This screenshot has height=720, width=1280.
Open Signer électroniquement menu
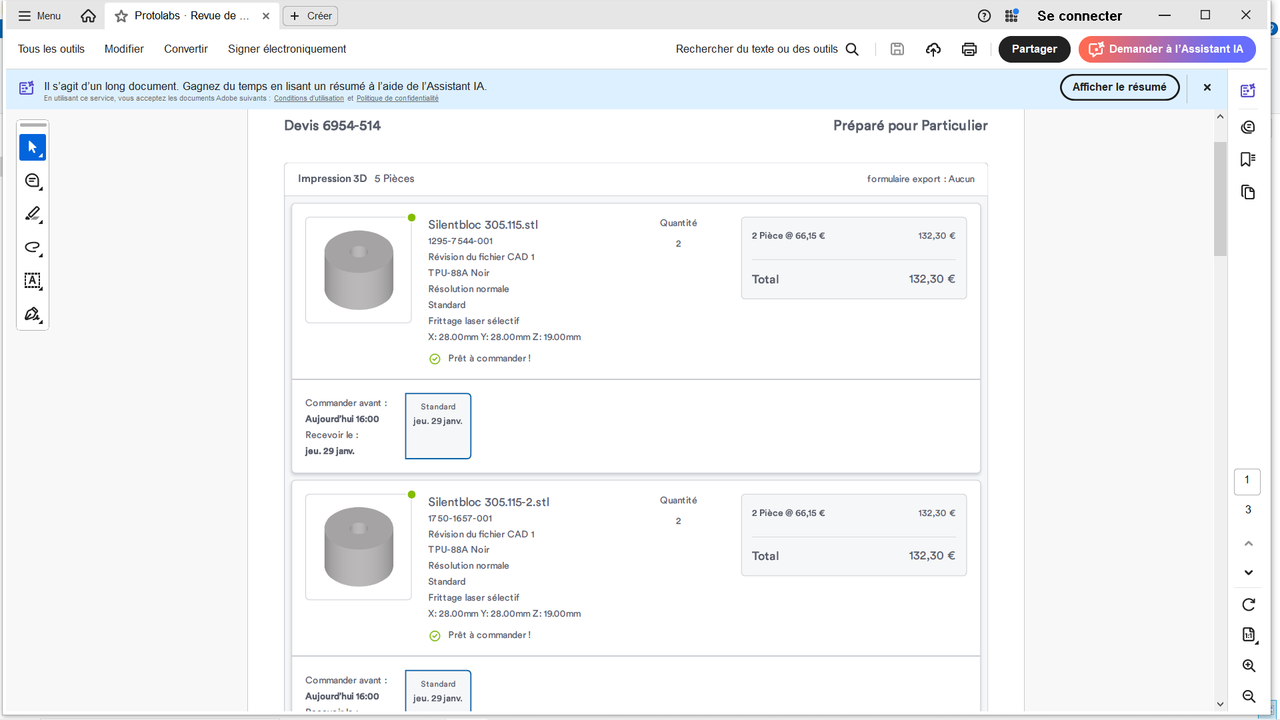click(x=287, y=49)
